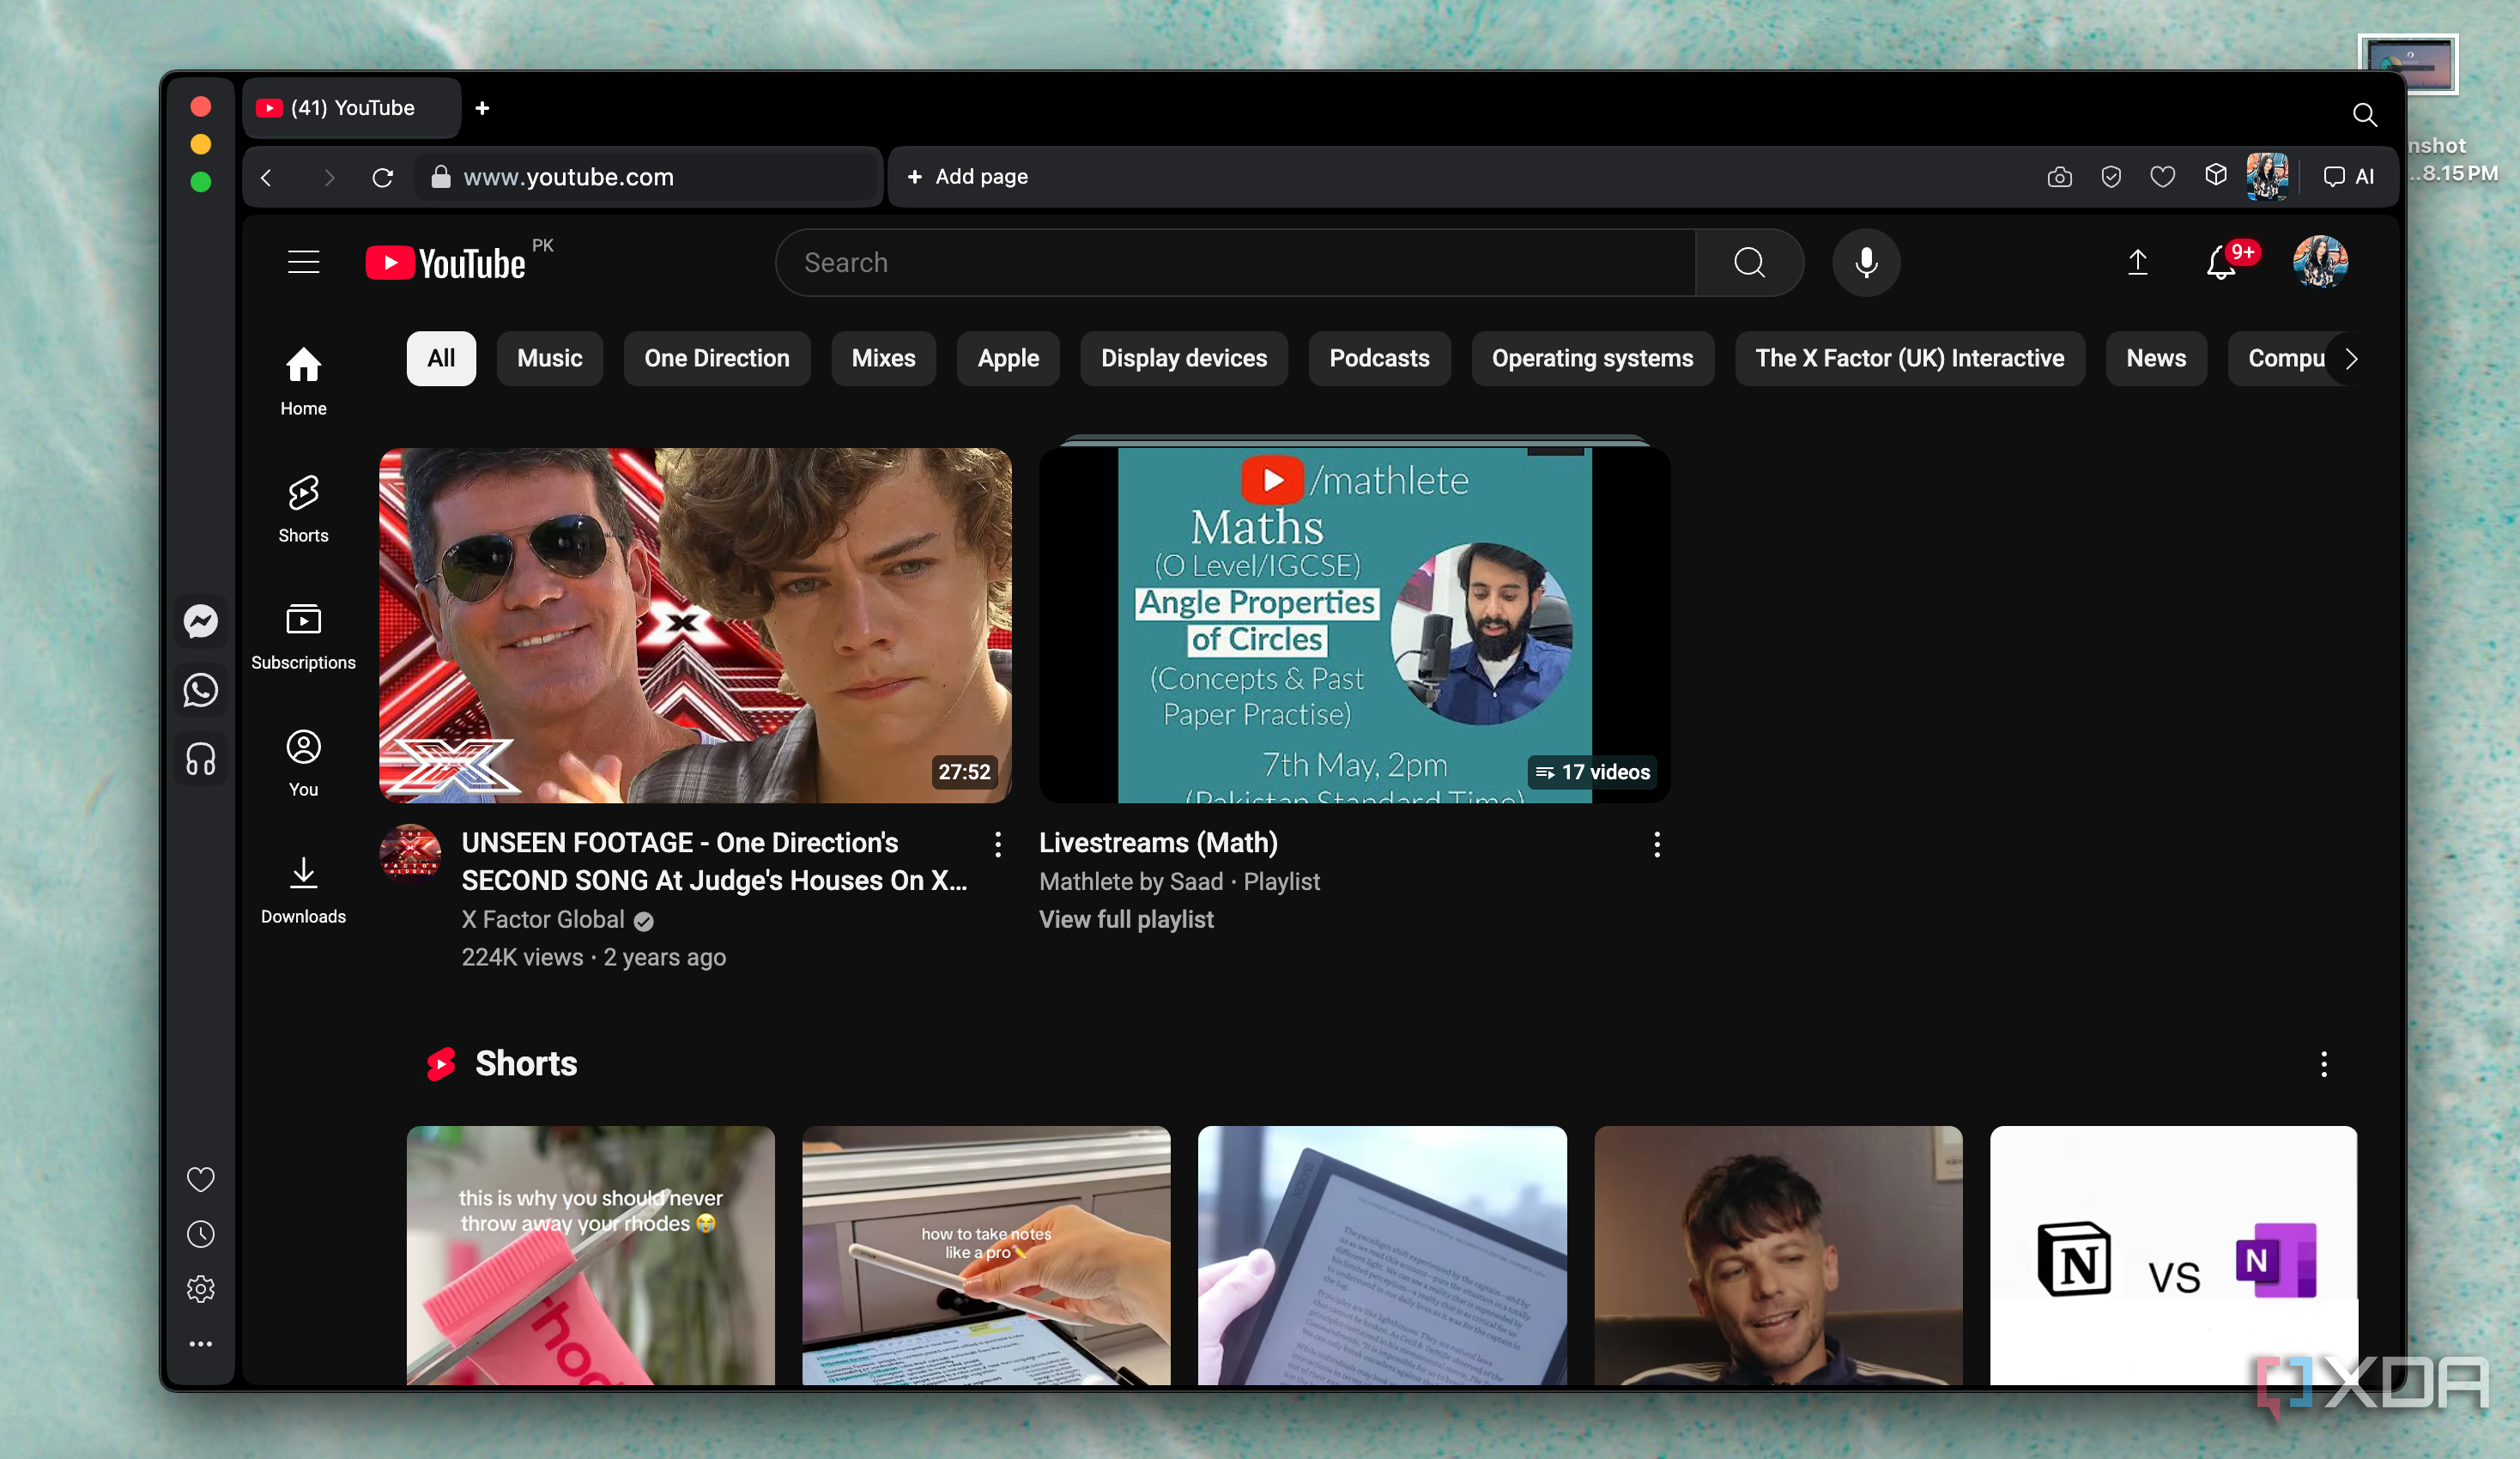Image resolution: width=2520 pixels, height=1459 pixels.
Task: Select the All filter chip
Action: point(441,358)
